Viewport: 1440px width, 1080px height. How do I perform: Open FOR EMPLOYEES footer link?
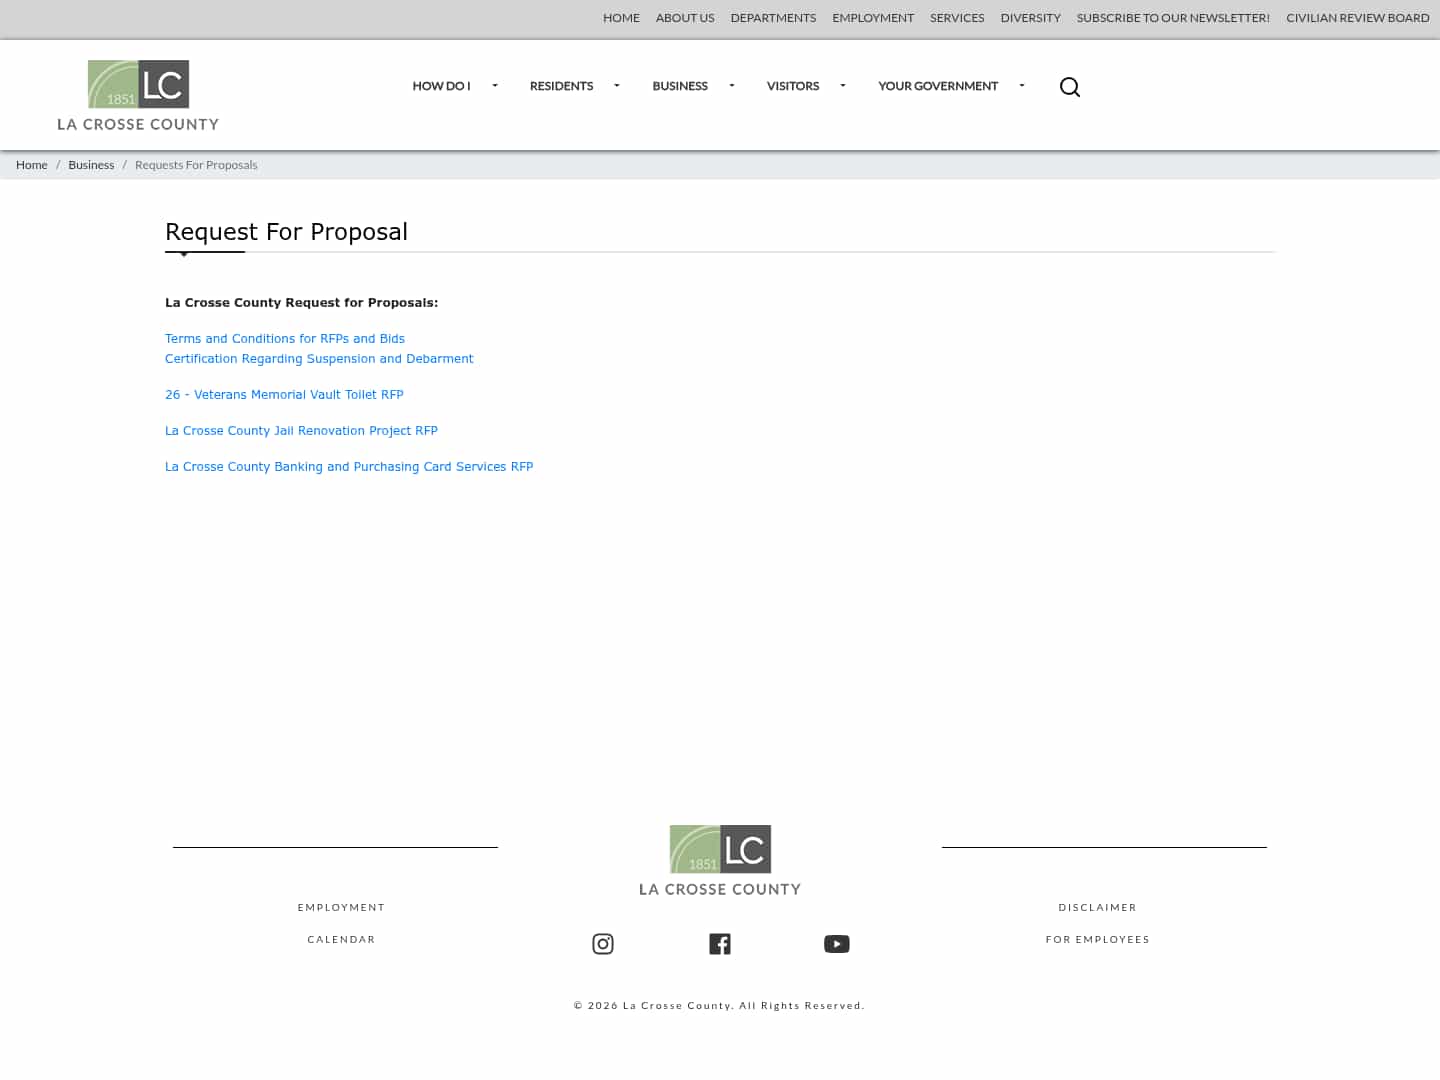click(x=1097, y=939)
